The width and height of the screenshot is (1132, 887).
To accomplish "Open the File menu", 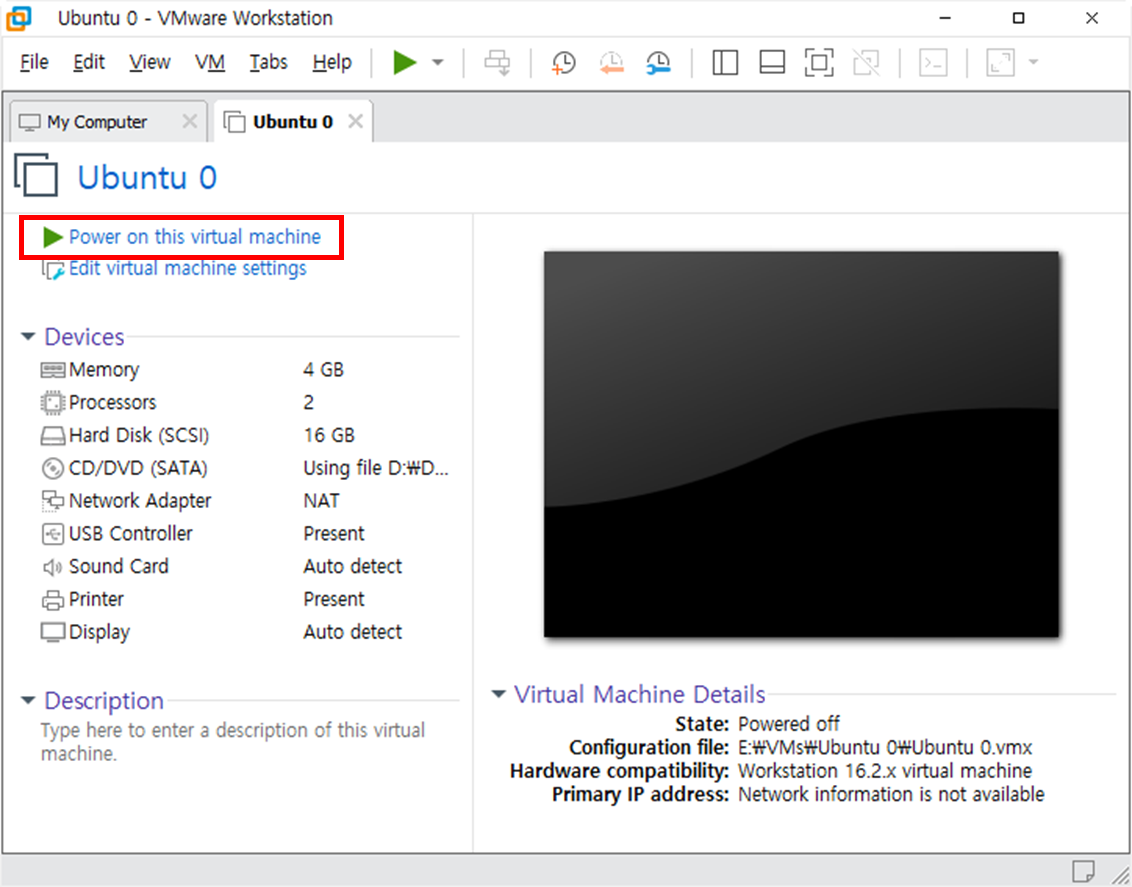I will [x=34, y=63].
